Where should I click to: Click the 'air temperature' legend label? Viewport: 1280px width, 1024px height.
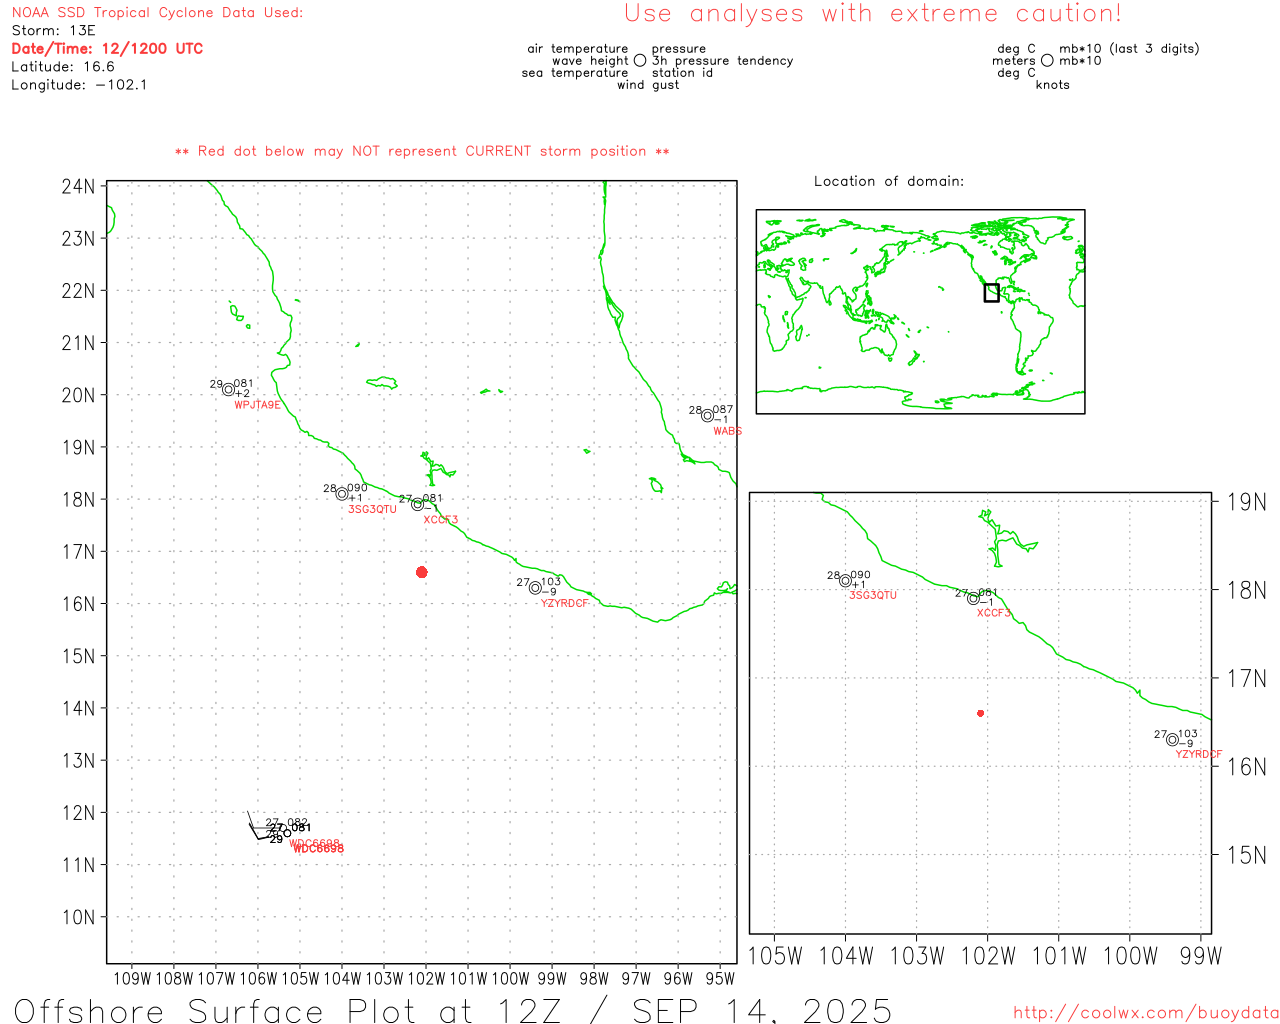point(578,48)
